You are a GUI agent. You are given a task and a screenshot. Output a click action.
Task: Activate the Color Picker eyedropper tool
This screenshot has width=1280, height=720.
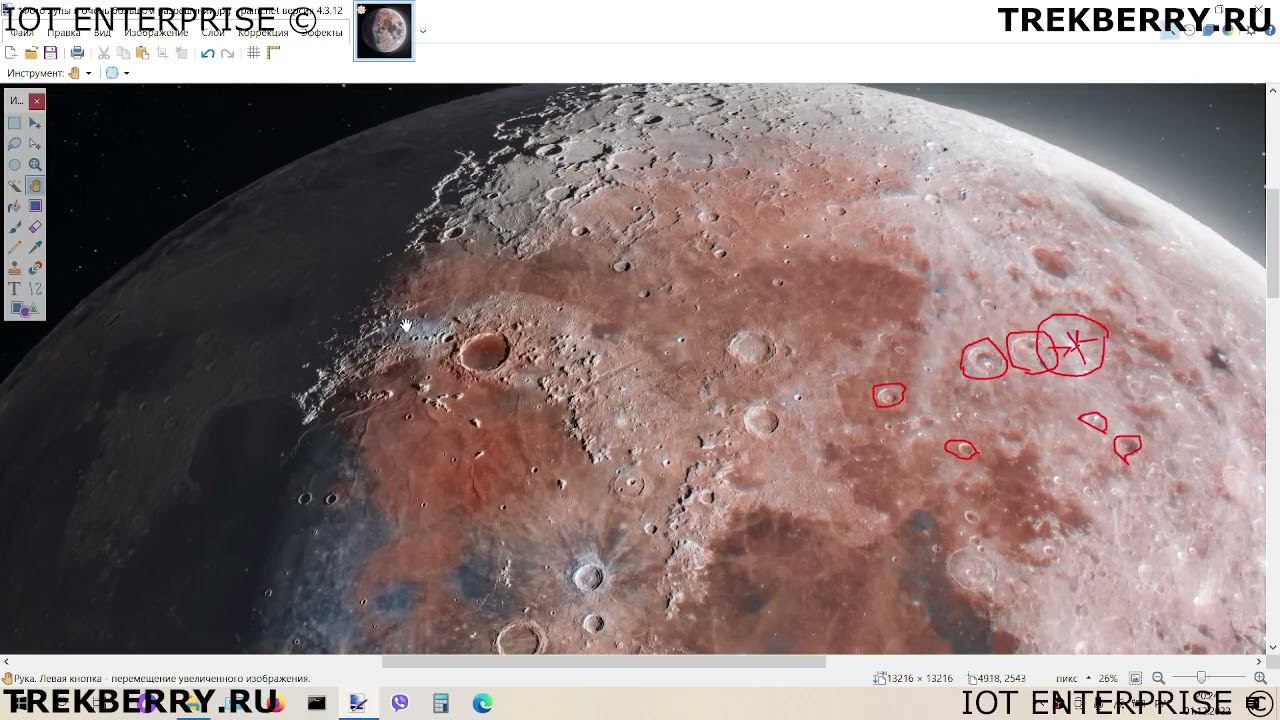(x=35, y=247)
